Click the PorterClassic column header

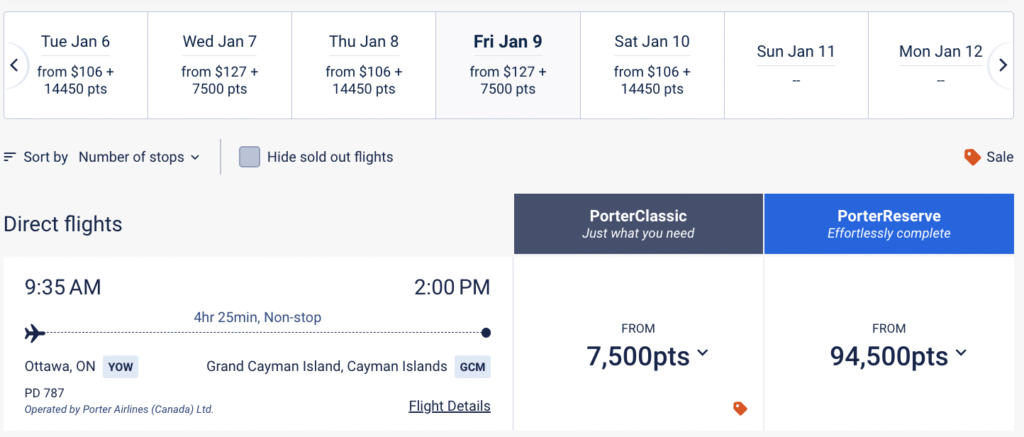pos(638,223)
